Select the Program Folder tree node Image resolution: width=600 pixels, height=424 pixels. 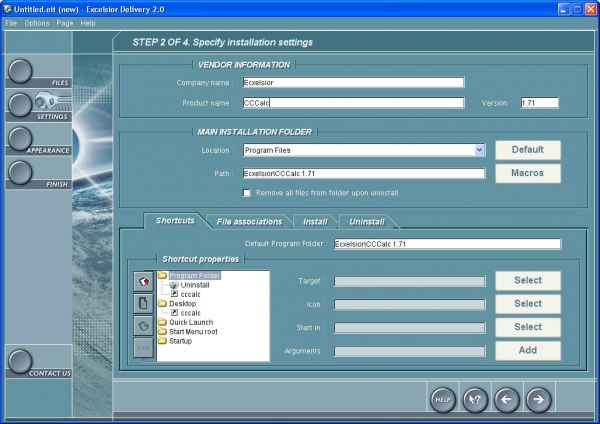pyautogui.click(x=194, y=275)
